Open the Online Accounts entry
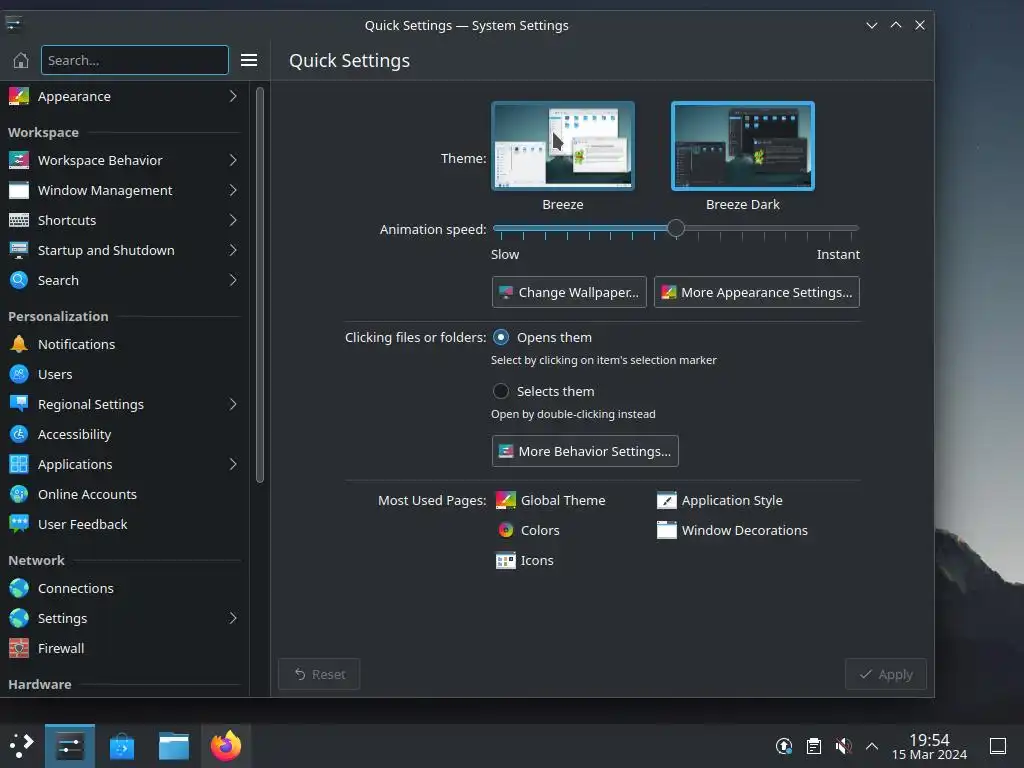1024x768 pixels. point(124,494)
